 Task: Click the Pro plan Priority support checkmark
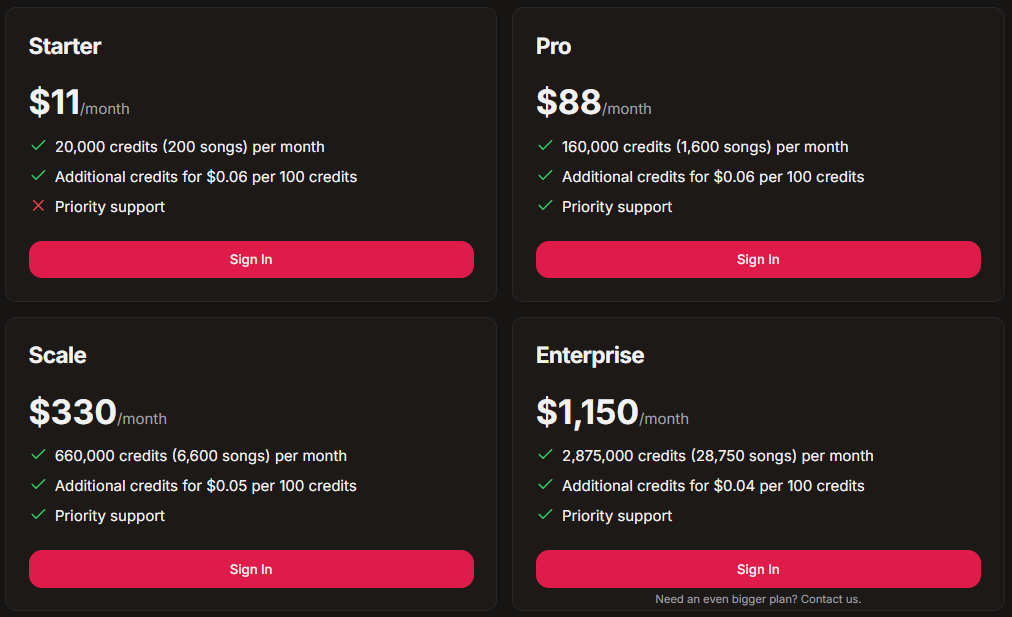545,206
